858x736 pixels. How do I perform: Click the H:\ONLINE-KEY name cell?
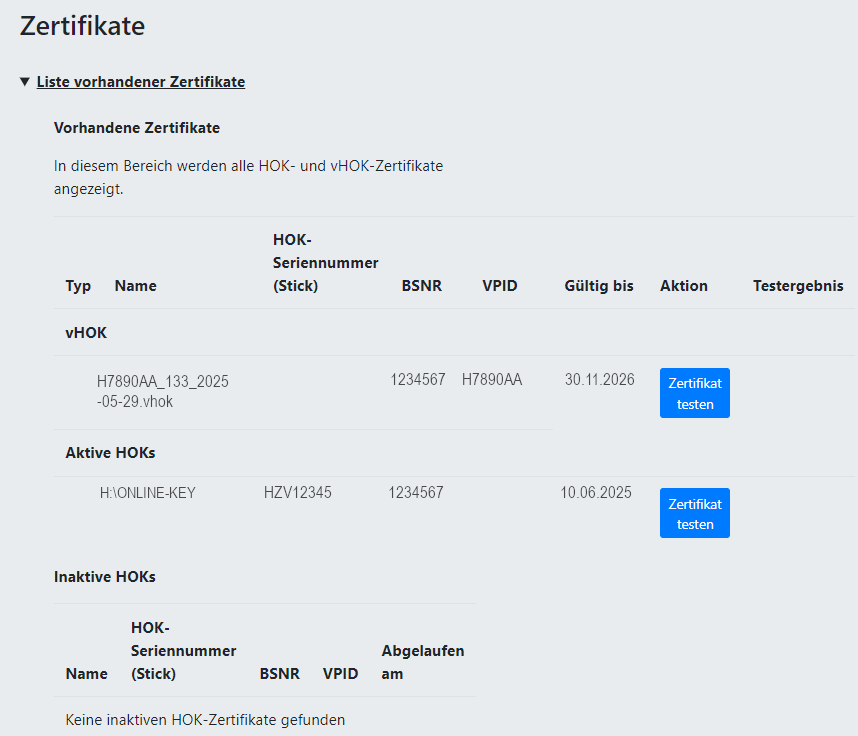(x=147, y=493)
